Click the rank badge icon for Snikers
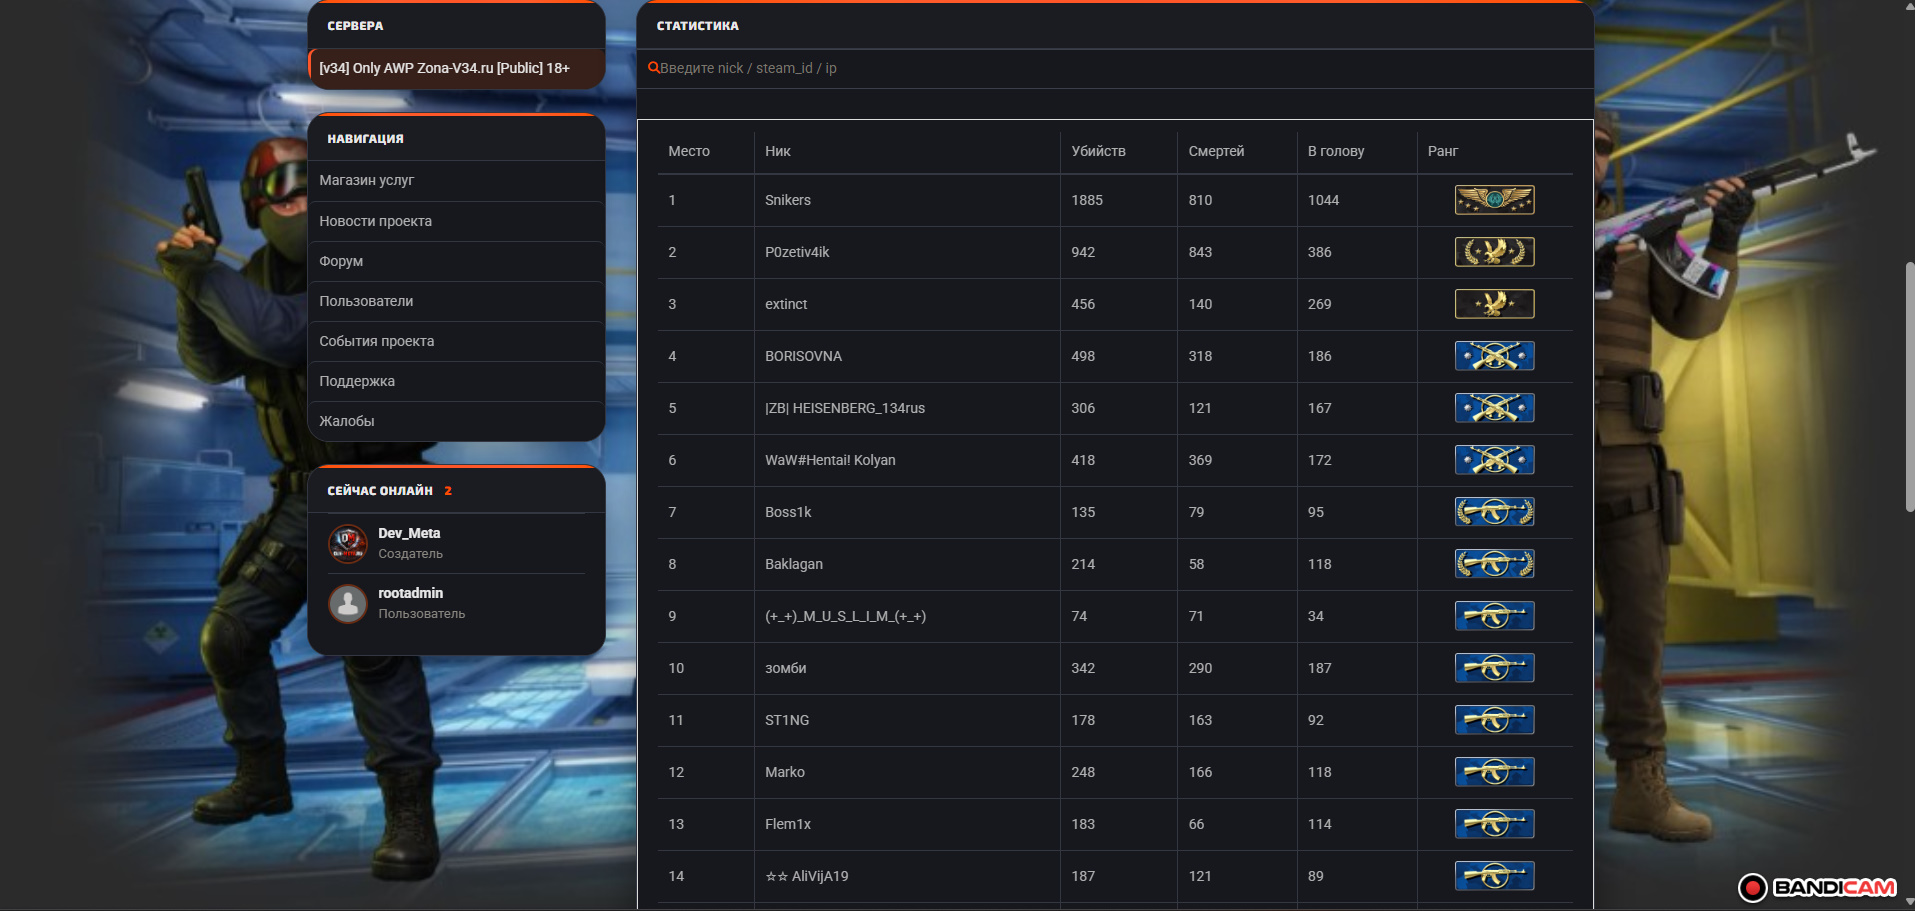Image resolution: width=1915 pixels, height=911 pixels. 1494,200
